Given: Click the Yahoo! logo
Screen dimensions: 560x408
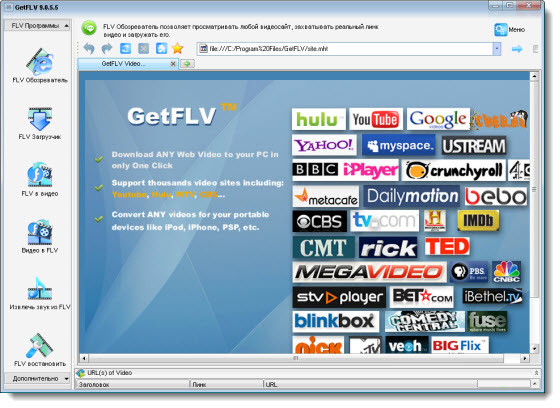Looking at the screenshot, I should pos(324,145).
